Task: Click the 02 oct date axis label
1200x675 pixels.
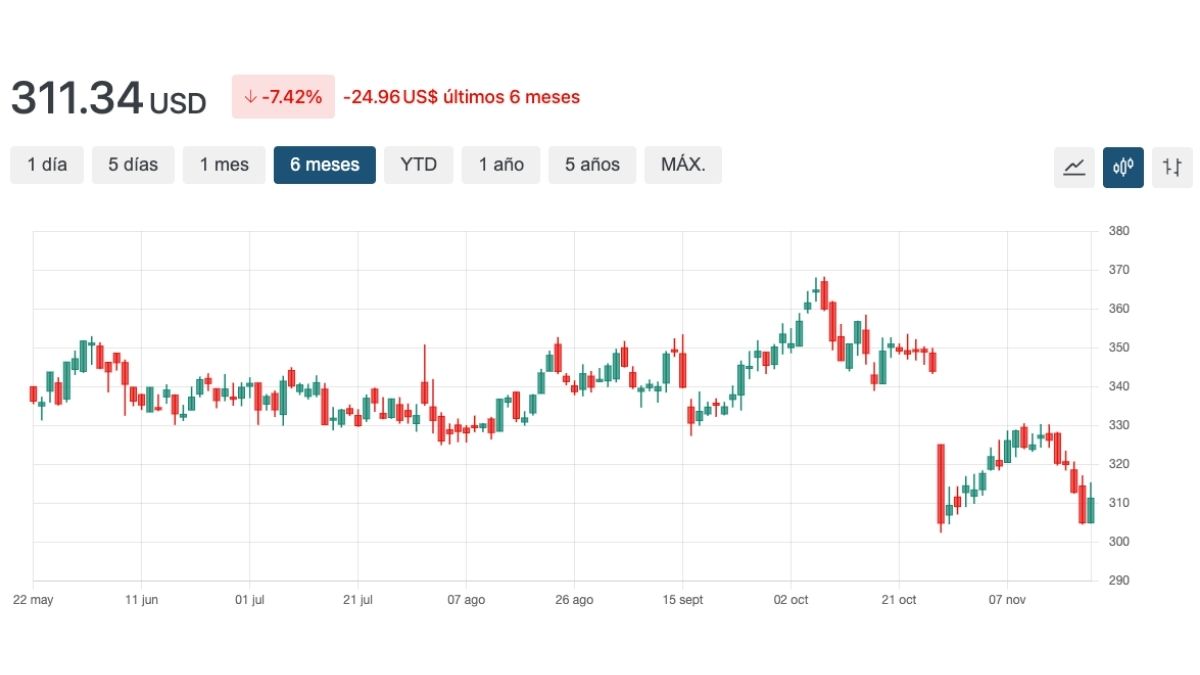Action: point(791,600)
